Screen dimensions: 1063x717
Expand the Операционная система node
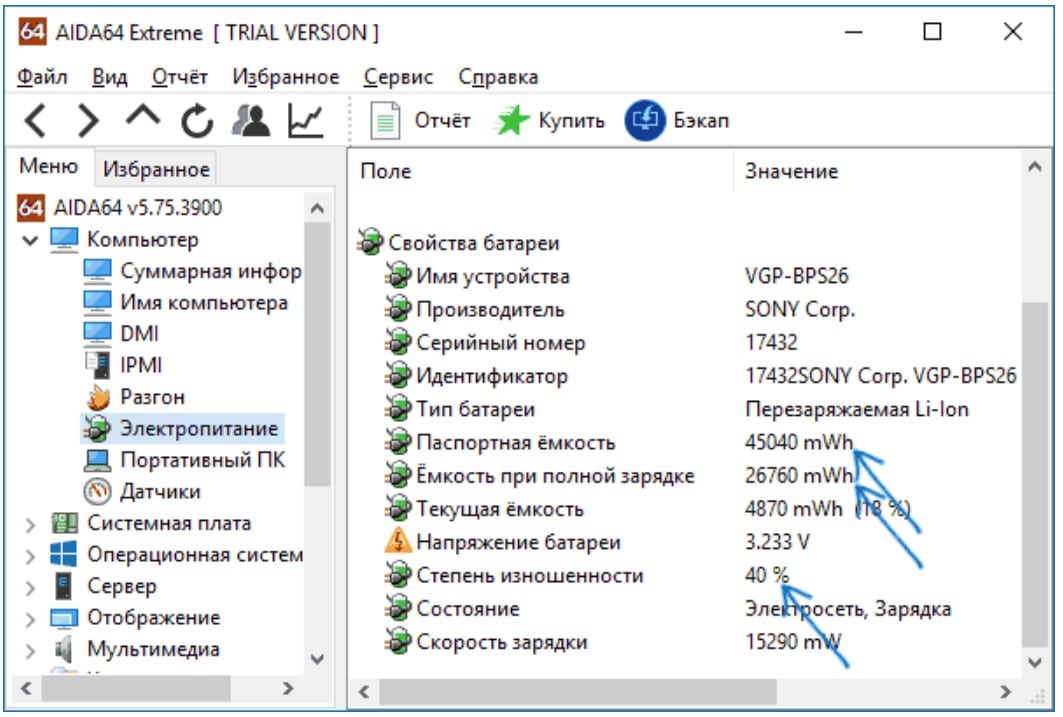point(30,556)
